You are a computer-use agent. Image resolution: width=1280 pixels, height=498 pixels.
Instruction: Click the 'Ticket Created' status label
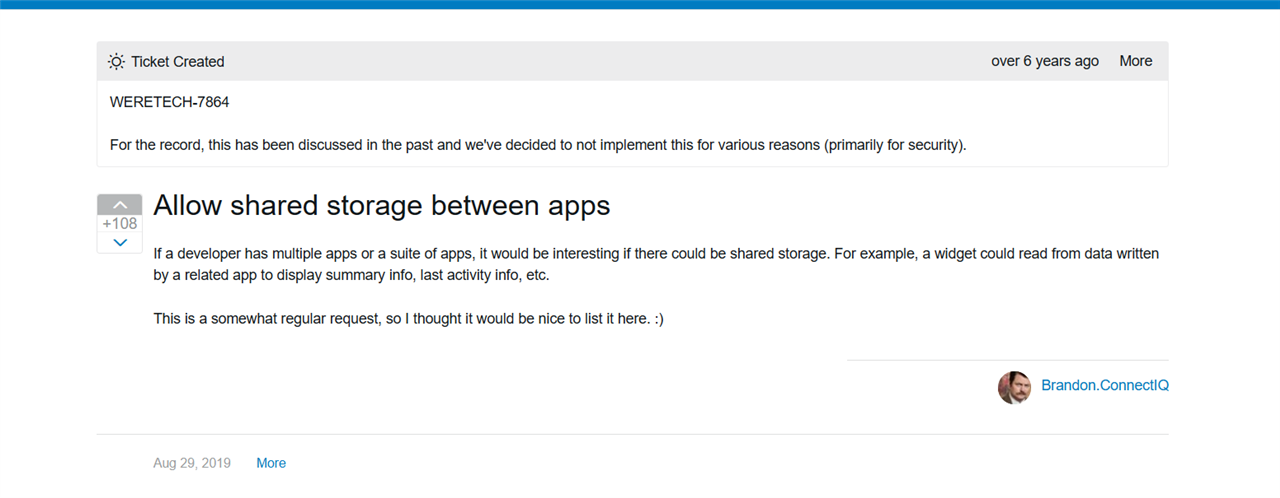pos(178,62)
